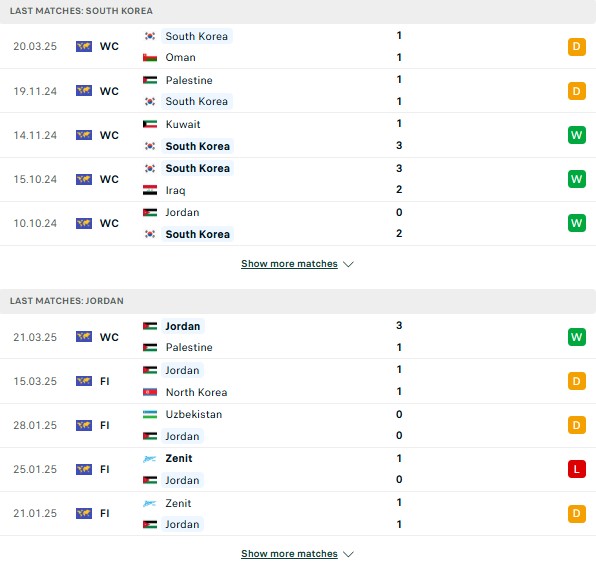Click the FI competition icon for 15.03.25 match
596x572 pixels.
click(84, 381)
